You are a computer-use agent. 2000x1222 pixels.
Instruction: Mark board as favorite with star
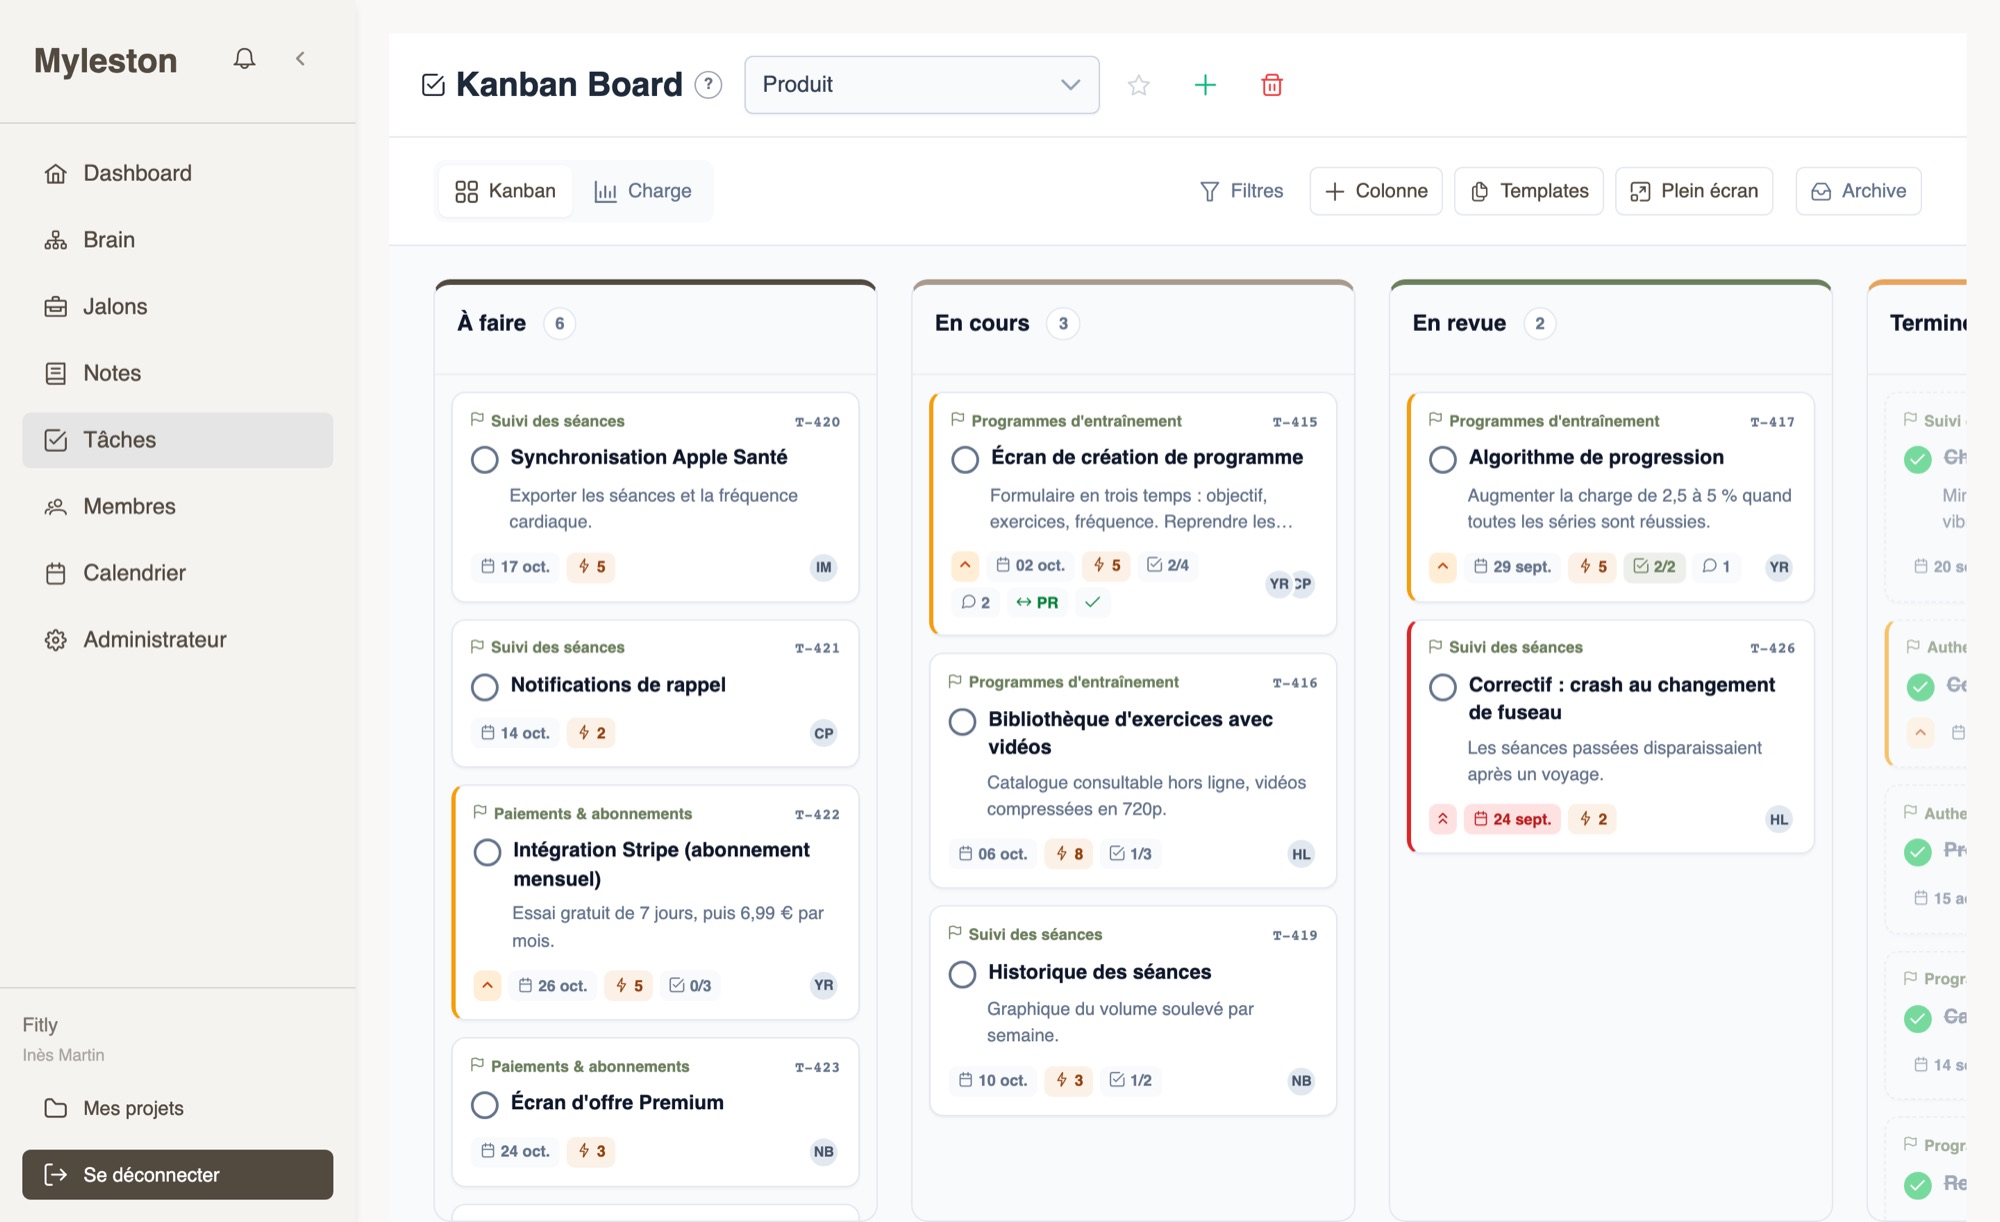1138,85
